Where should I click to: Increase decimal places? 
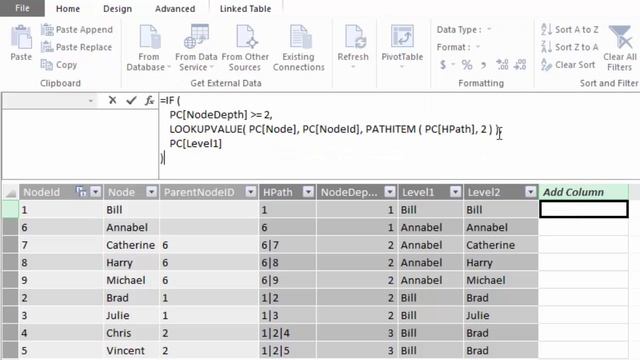502,65
